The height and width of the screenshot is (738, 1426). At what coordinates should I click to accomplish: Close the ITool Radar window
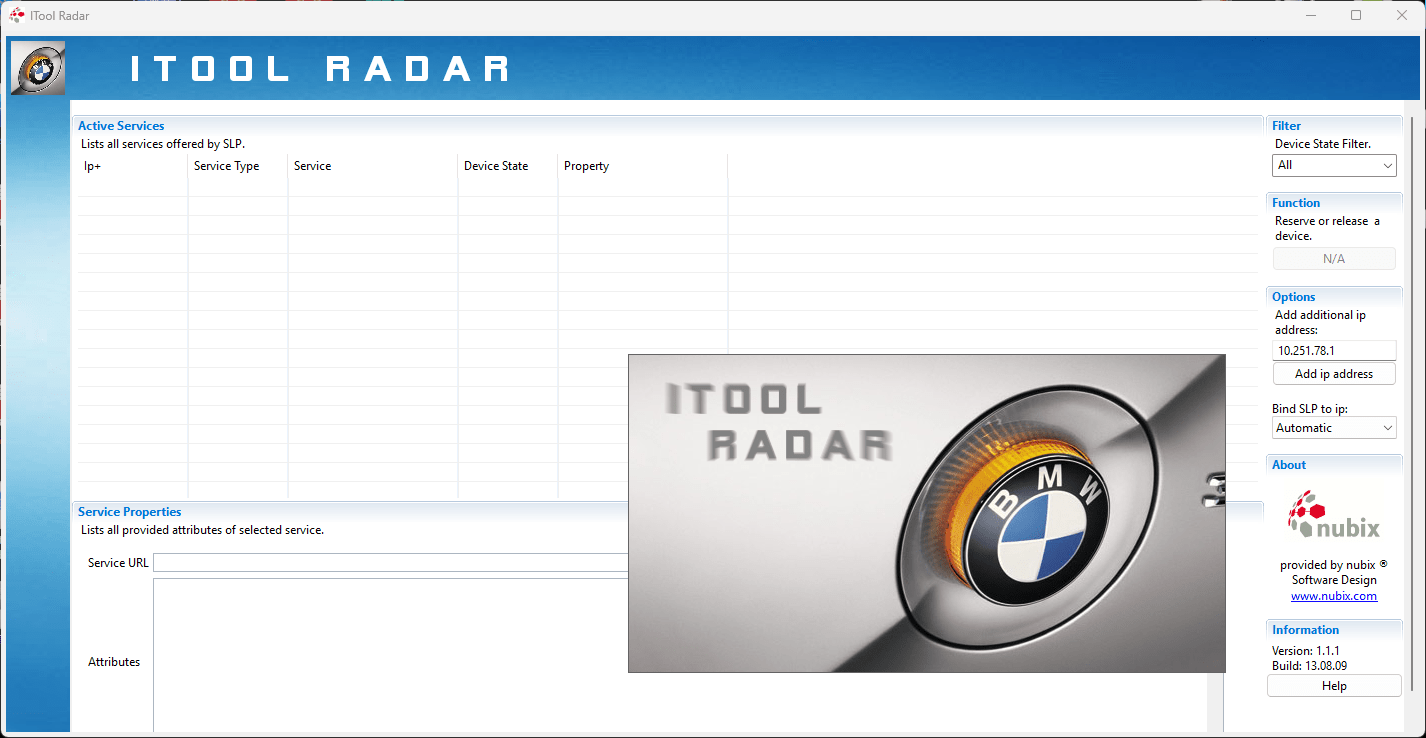tap(1401, 15)
